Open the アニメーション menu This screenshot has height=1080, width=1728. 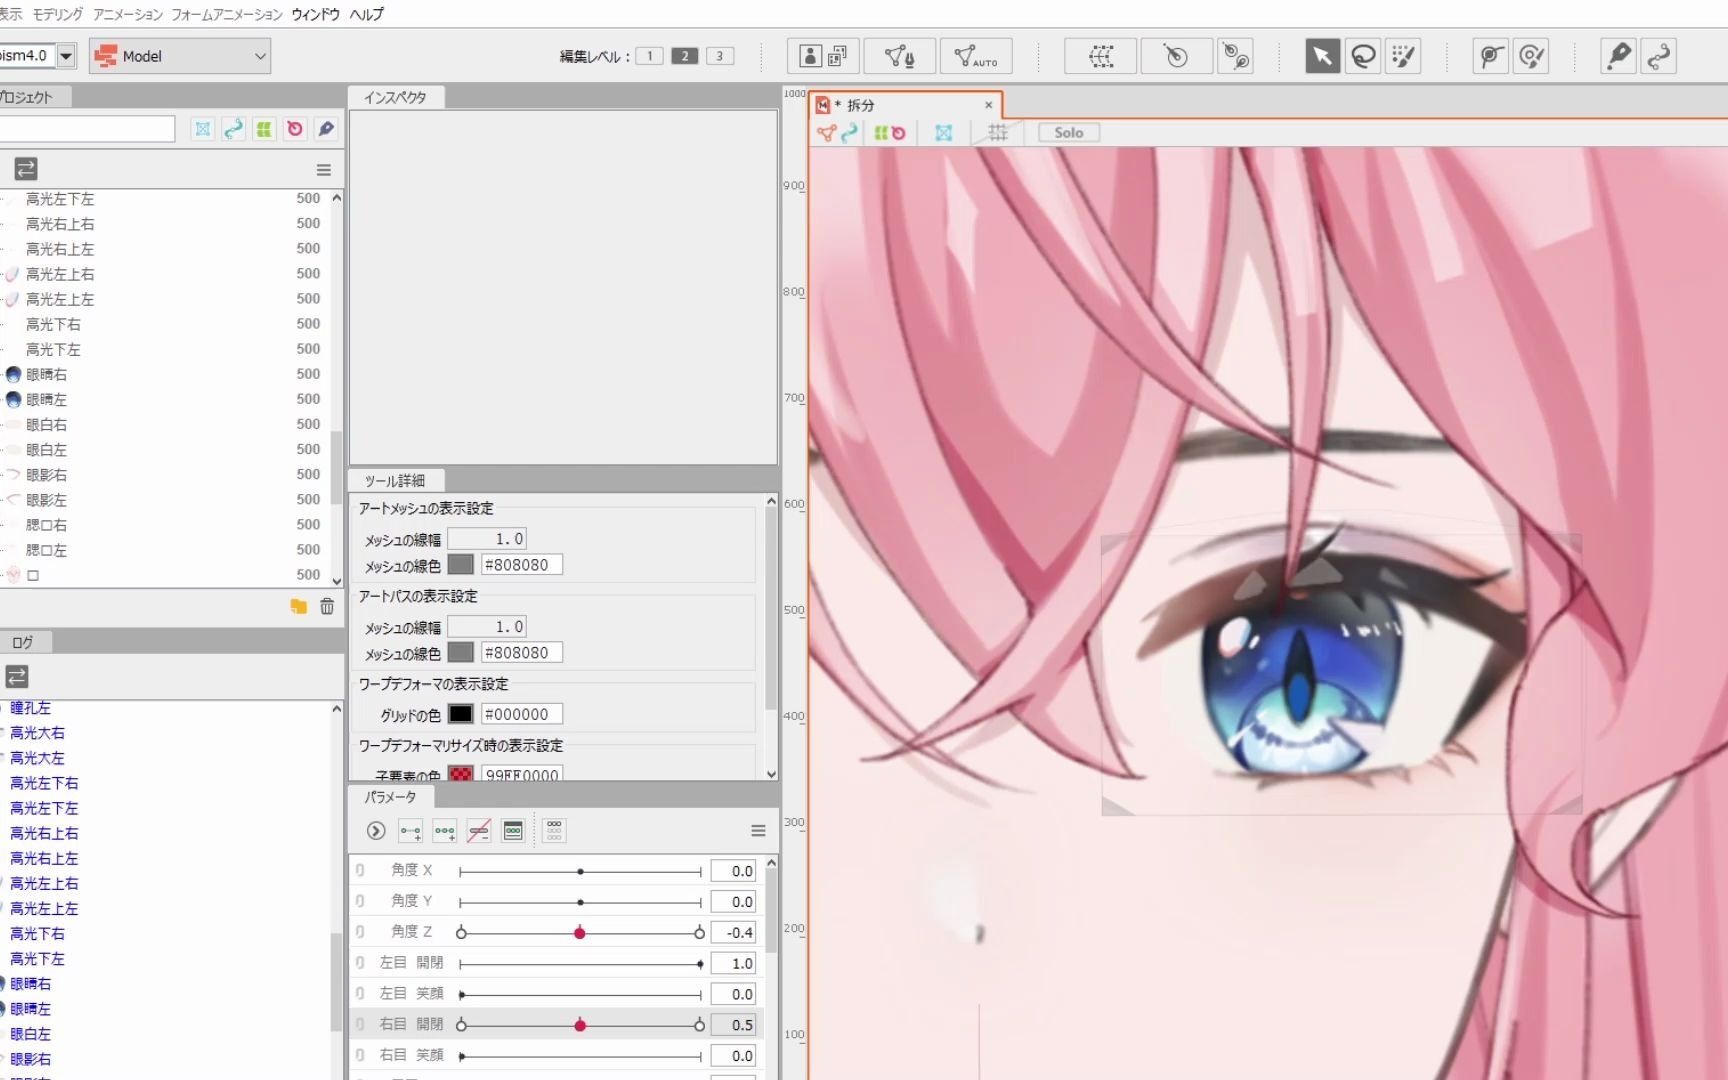[127, 14]
